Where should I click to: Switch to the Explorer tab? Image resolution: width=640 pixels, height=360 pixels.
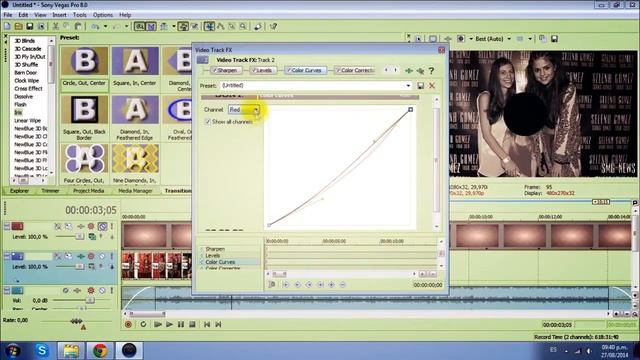click(x=19, y=191)
